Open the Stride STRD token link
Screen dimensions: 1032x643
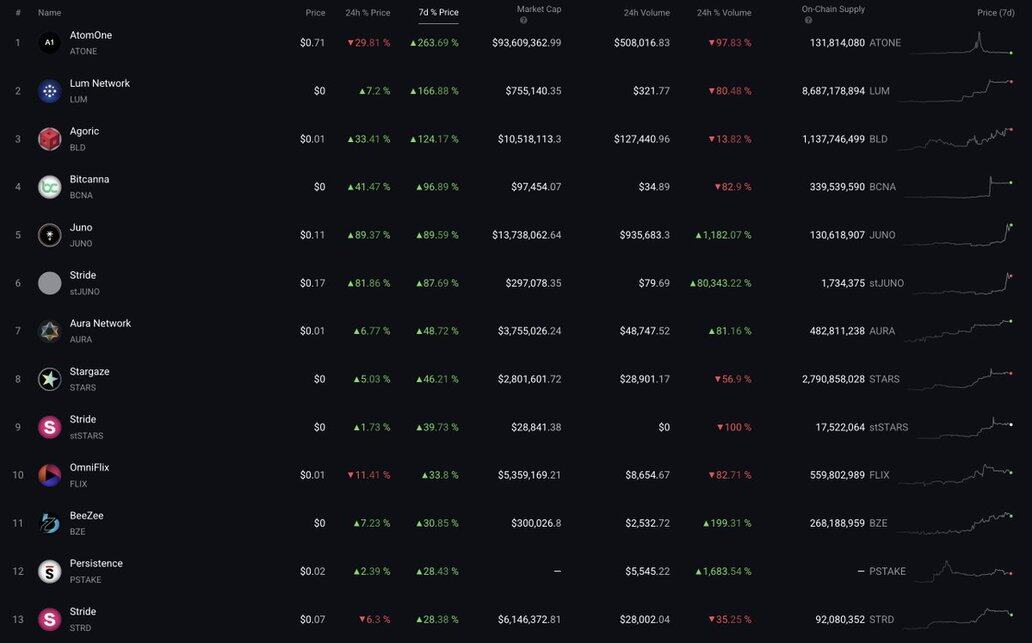pos(83,611)
